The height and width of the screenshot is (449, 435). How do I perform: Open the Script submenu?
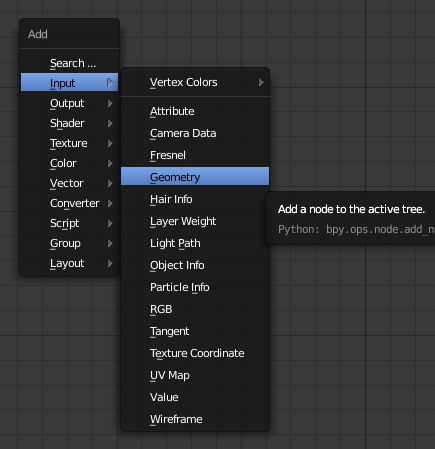[69, 223]
